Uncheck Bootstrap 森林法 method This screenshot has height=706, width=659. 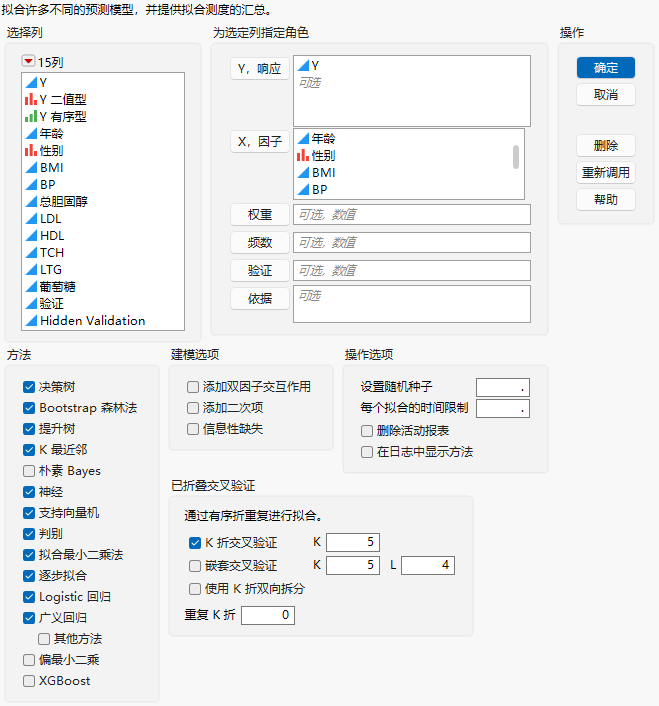coord(29,408)
